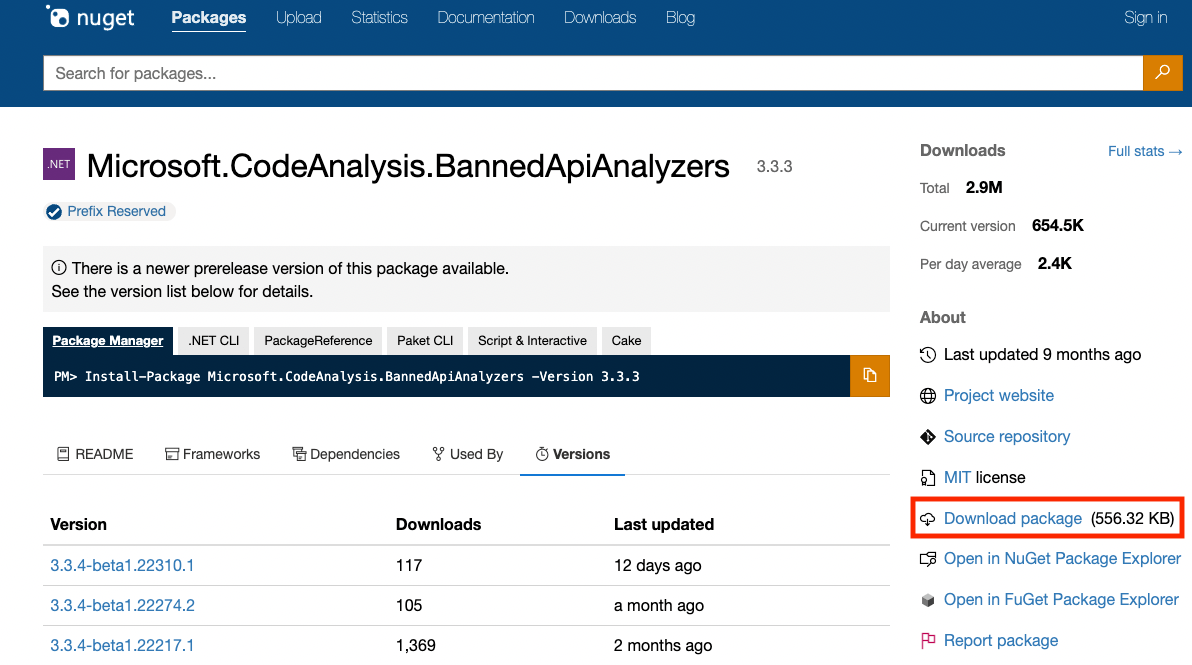Click the git icon beside Source repository
1192x665 pixels.
tap(927, 437)
